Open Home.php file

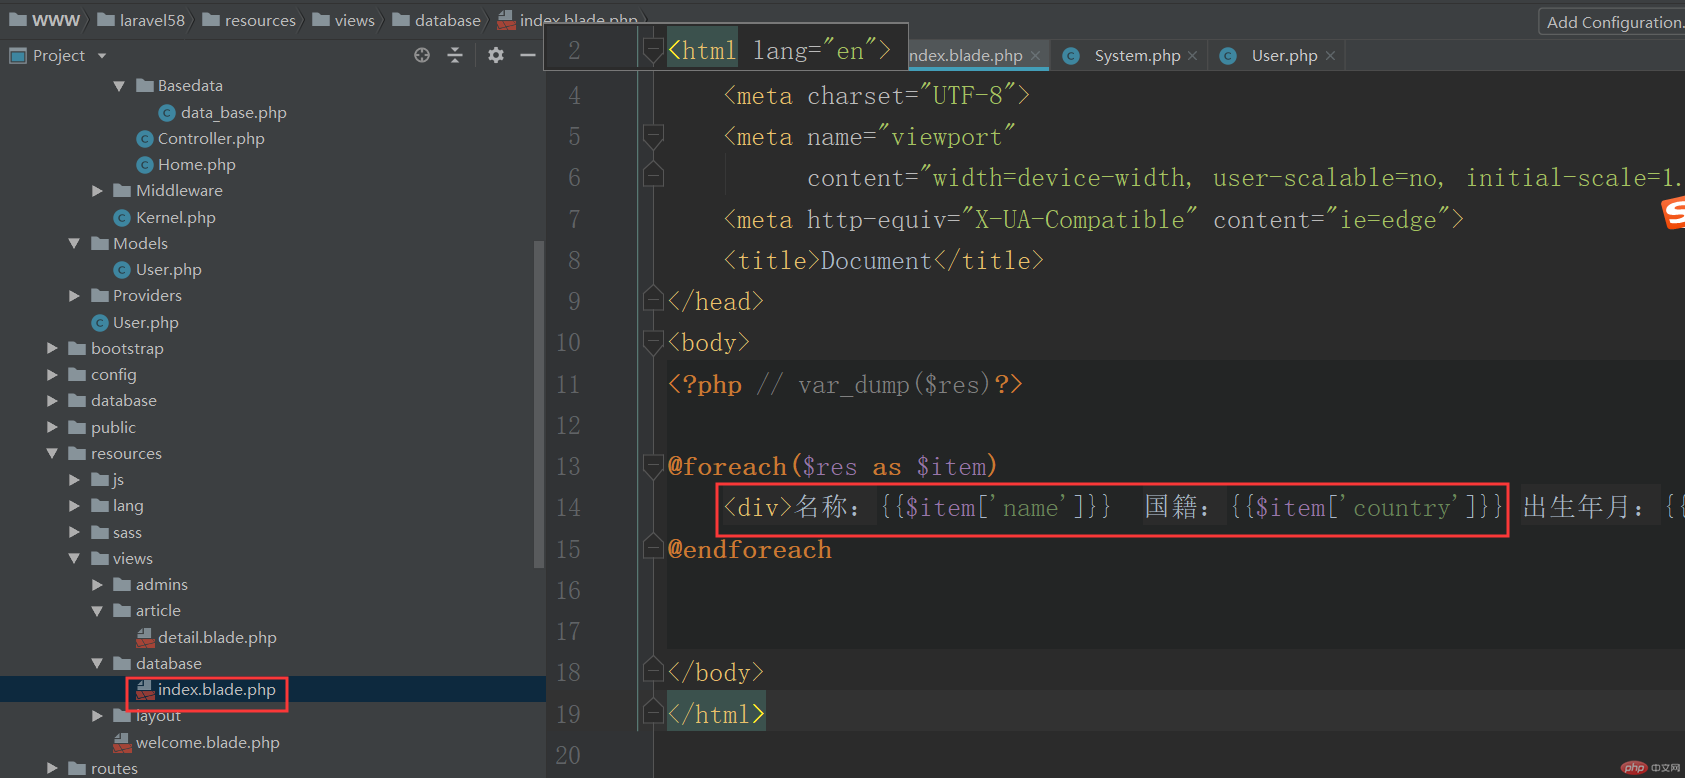pyautogui.click(x=196, y=164)
